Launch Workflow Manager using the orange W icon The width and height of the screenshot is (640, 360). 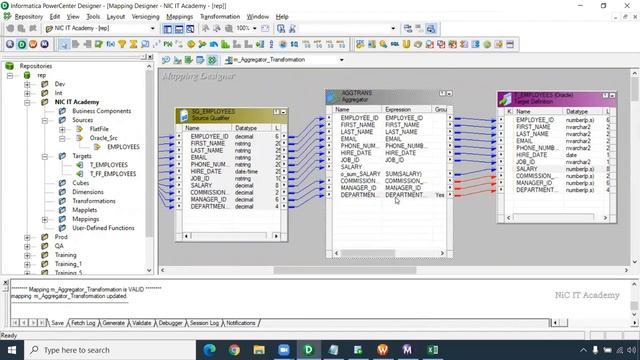[x=33, y=44]
